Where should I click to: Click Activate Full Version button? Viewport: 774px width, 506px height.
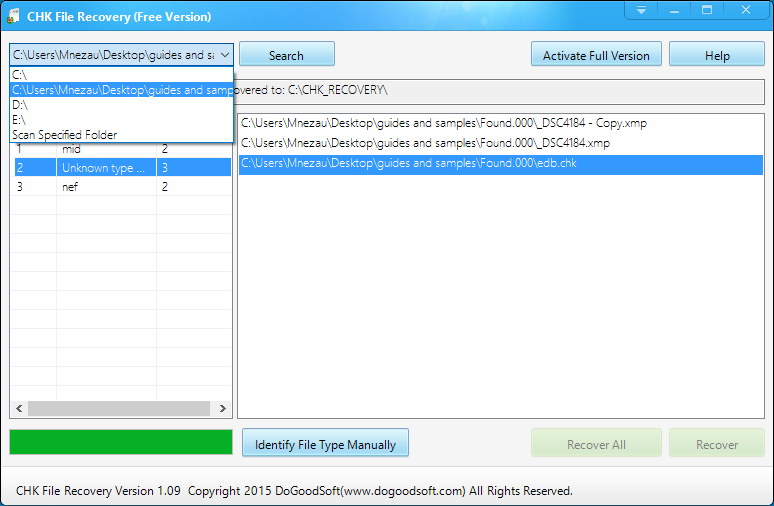tap(596, 55)
